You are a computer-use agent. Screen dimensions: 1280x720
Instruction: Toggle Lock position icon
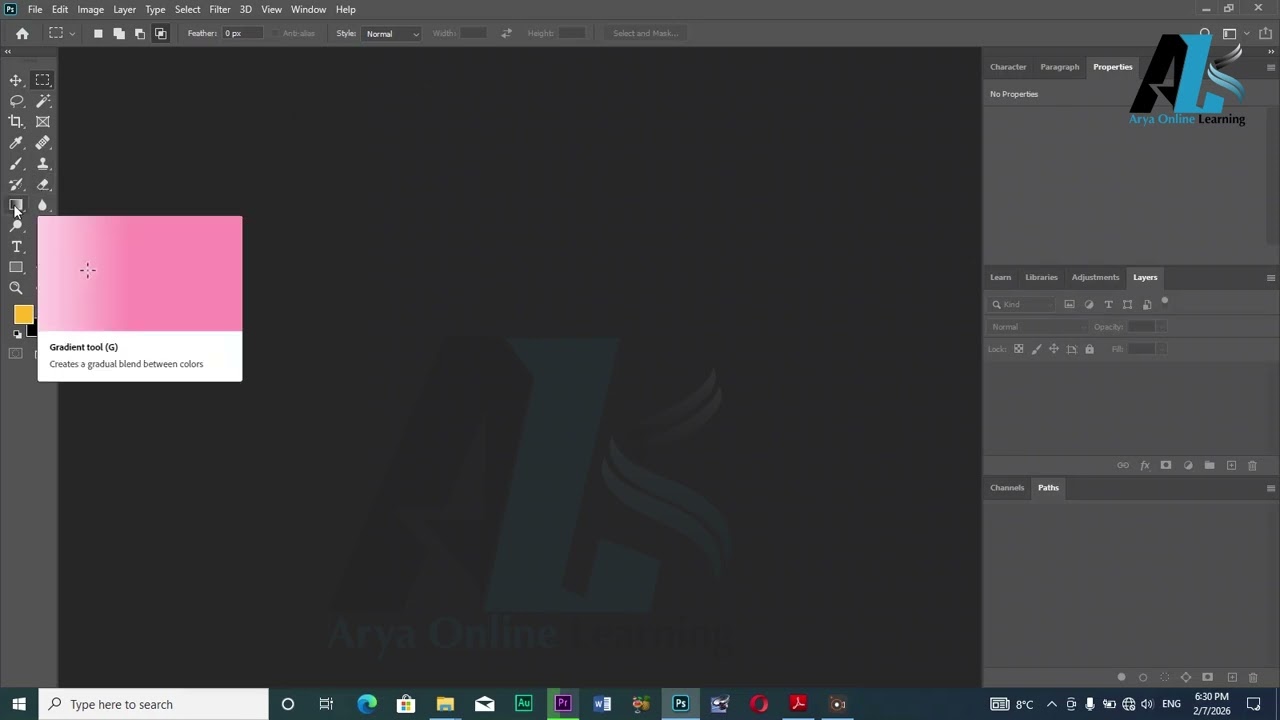coord(1054,349)
